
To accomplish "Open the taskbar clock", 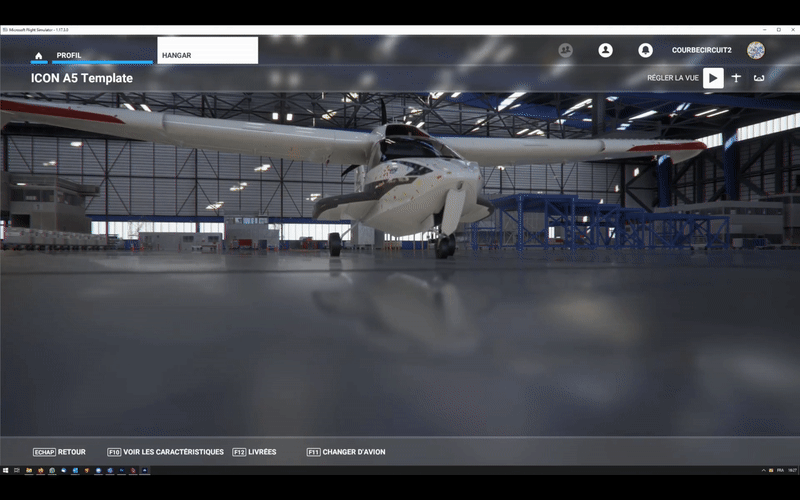I will click(792, 470).
